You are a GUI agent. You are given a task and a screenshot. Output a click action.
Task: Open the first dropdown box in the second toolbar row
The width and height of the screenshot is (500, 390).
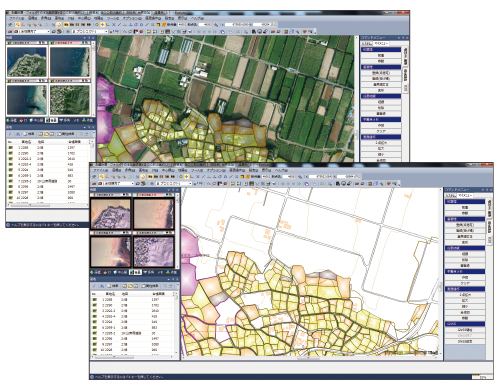click(117, 184)
